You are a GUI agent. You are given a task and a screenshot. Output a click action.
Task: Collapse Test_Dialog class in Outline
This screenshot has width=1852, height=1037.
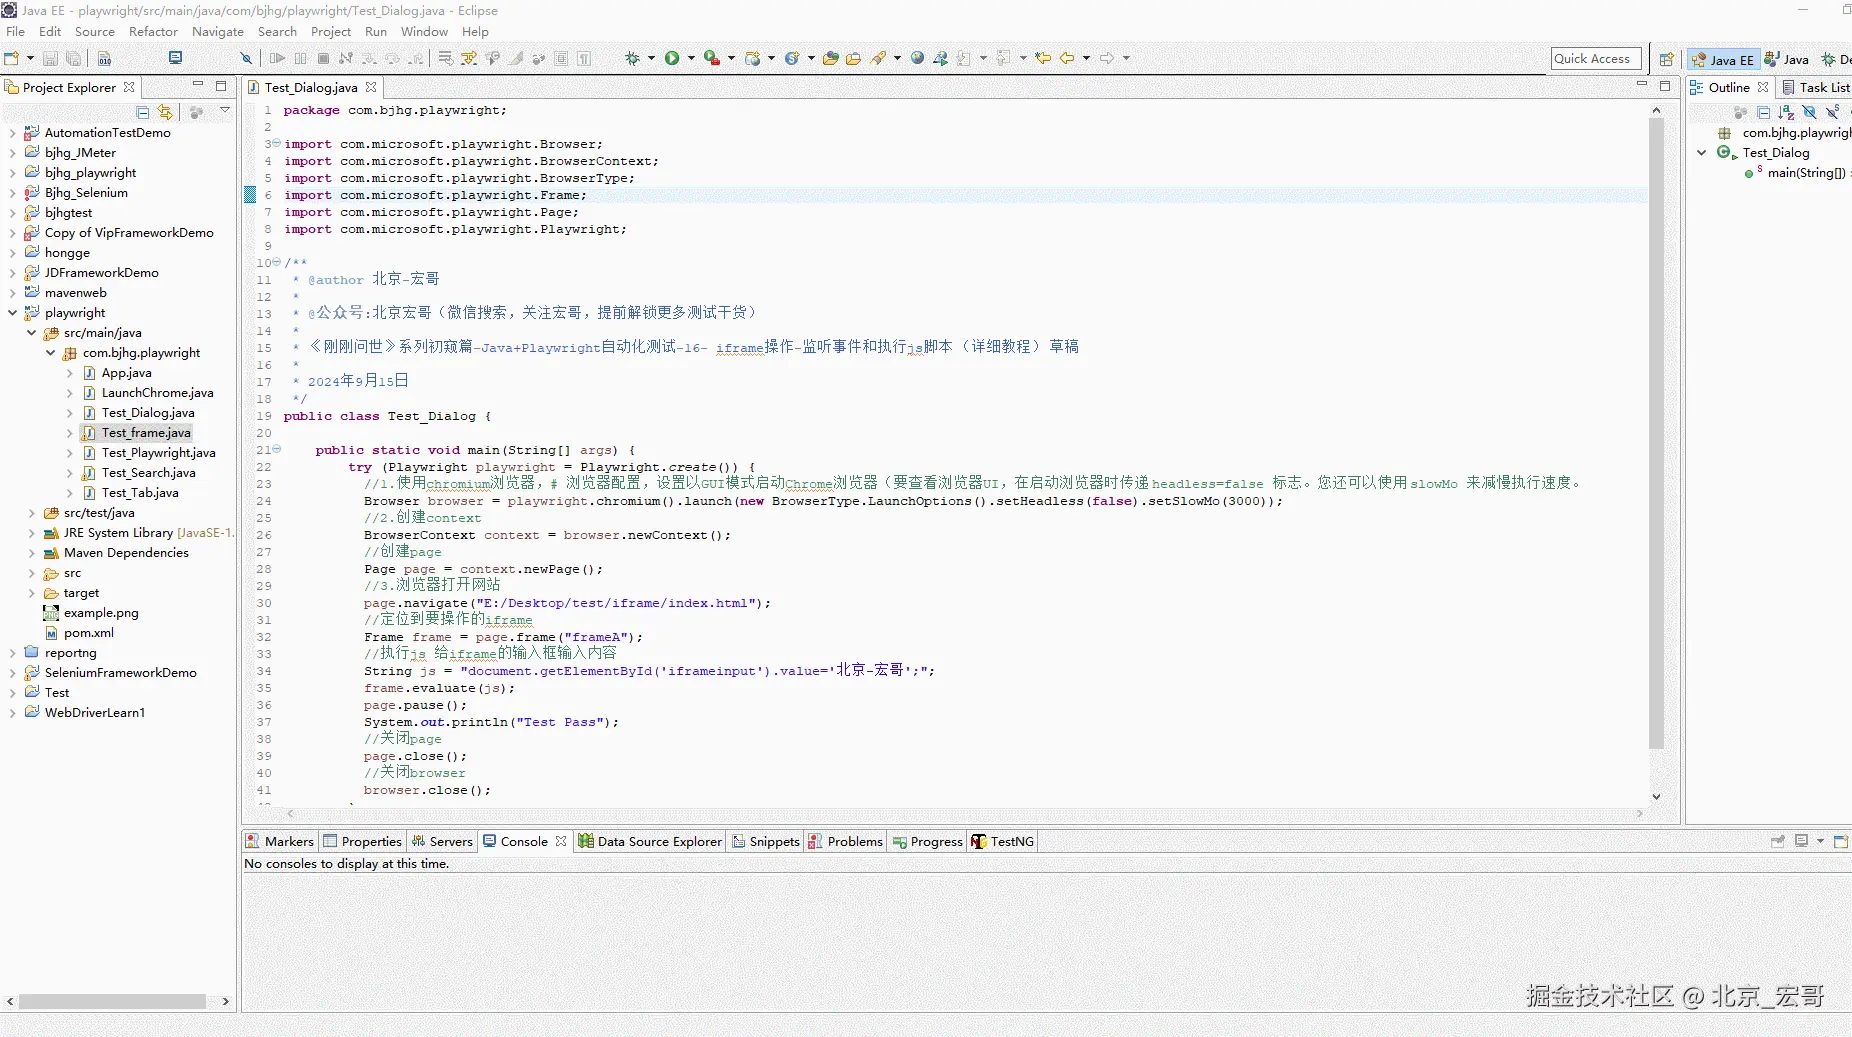click(x=1702, y=153)
